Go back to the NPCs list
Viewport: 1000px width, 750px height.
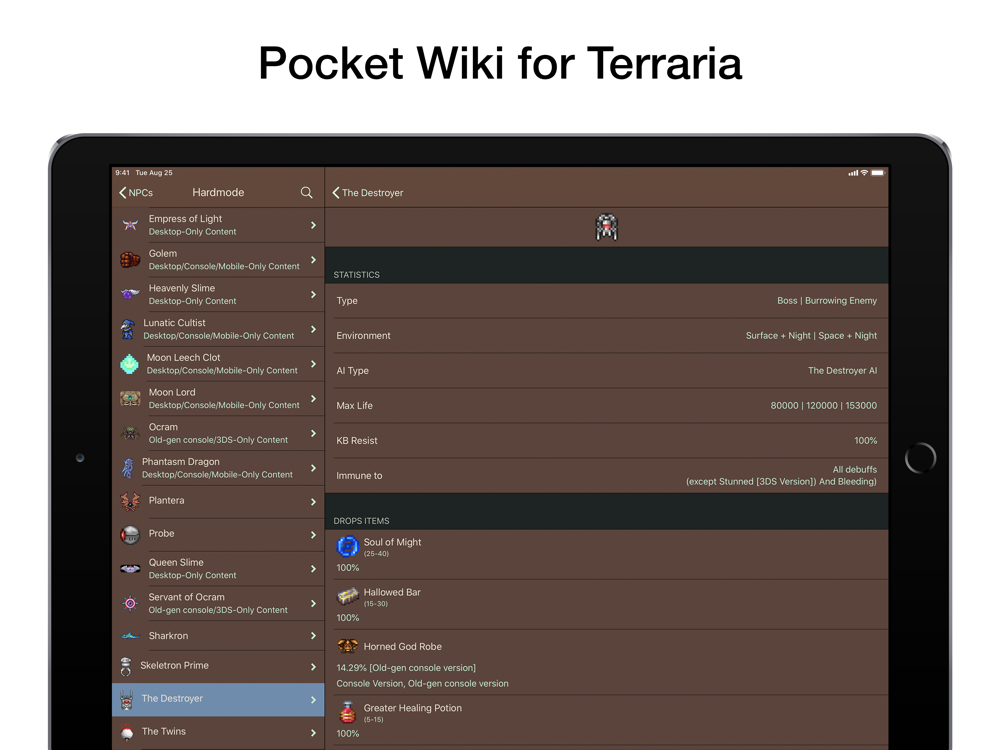pos(136,193)
